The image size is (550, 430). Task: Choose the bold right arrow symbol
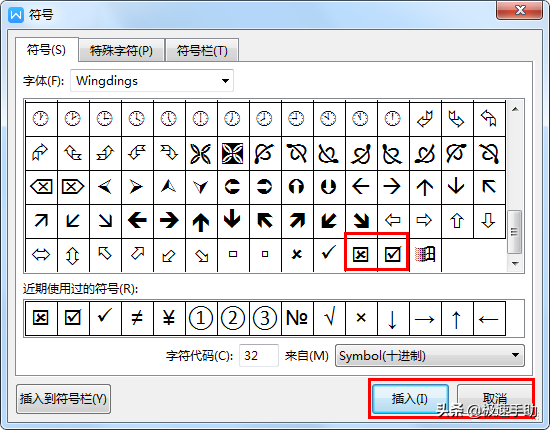click(169, 221)
